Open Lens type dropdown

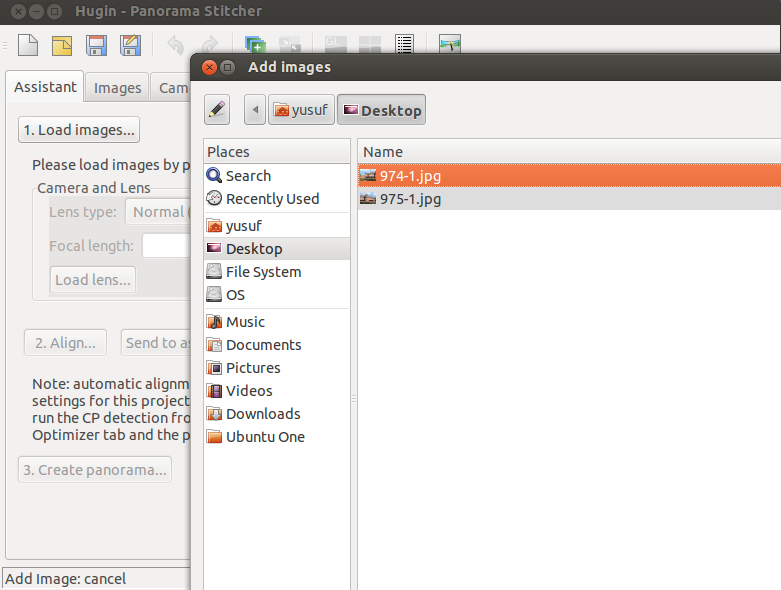[x=158, y=212]
